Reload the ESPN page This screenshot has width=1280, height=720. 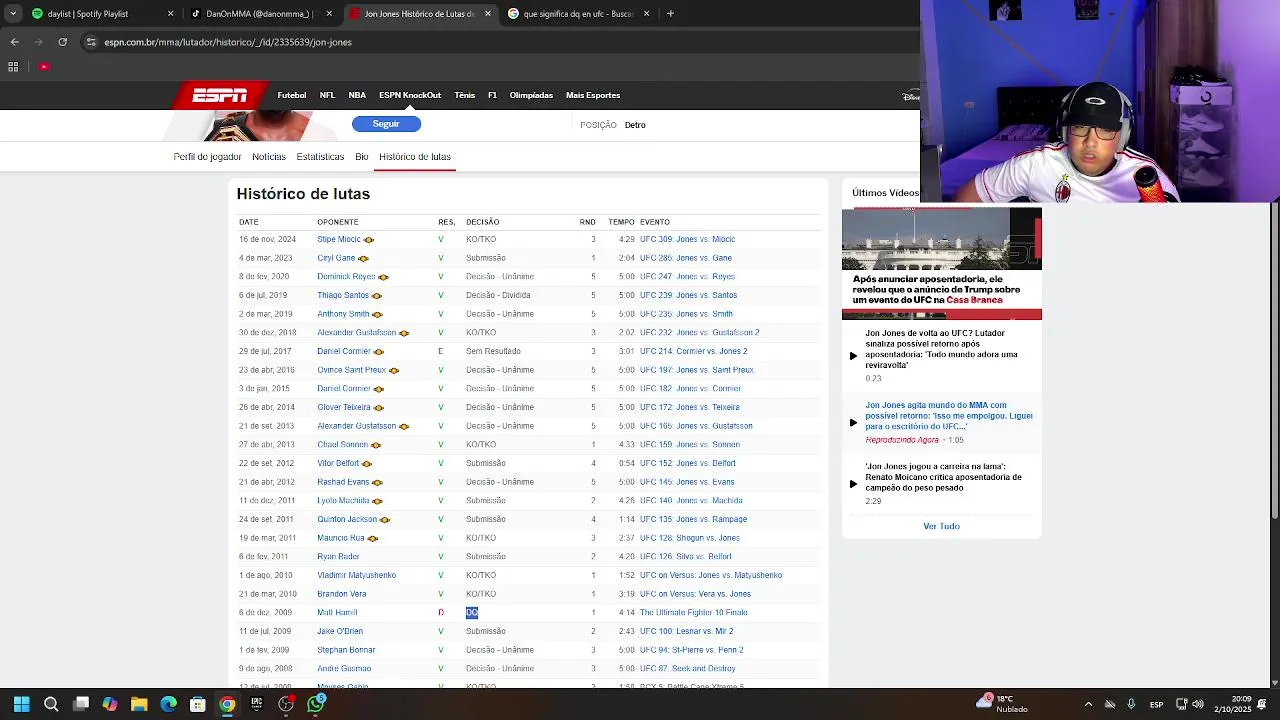pyautogui.click(x=62, y=42)
